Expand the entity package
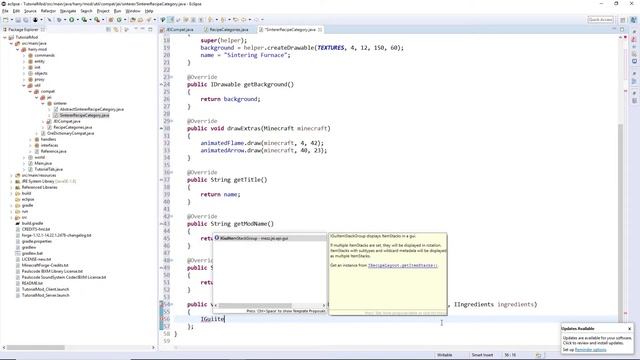640x360 pixels. [24, 61]
